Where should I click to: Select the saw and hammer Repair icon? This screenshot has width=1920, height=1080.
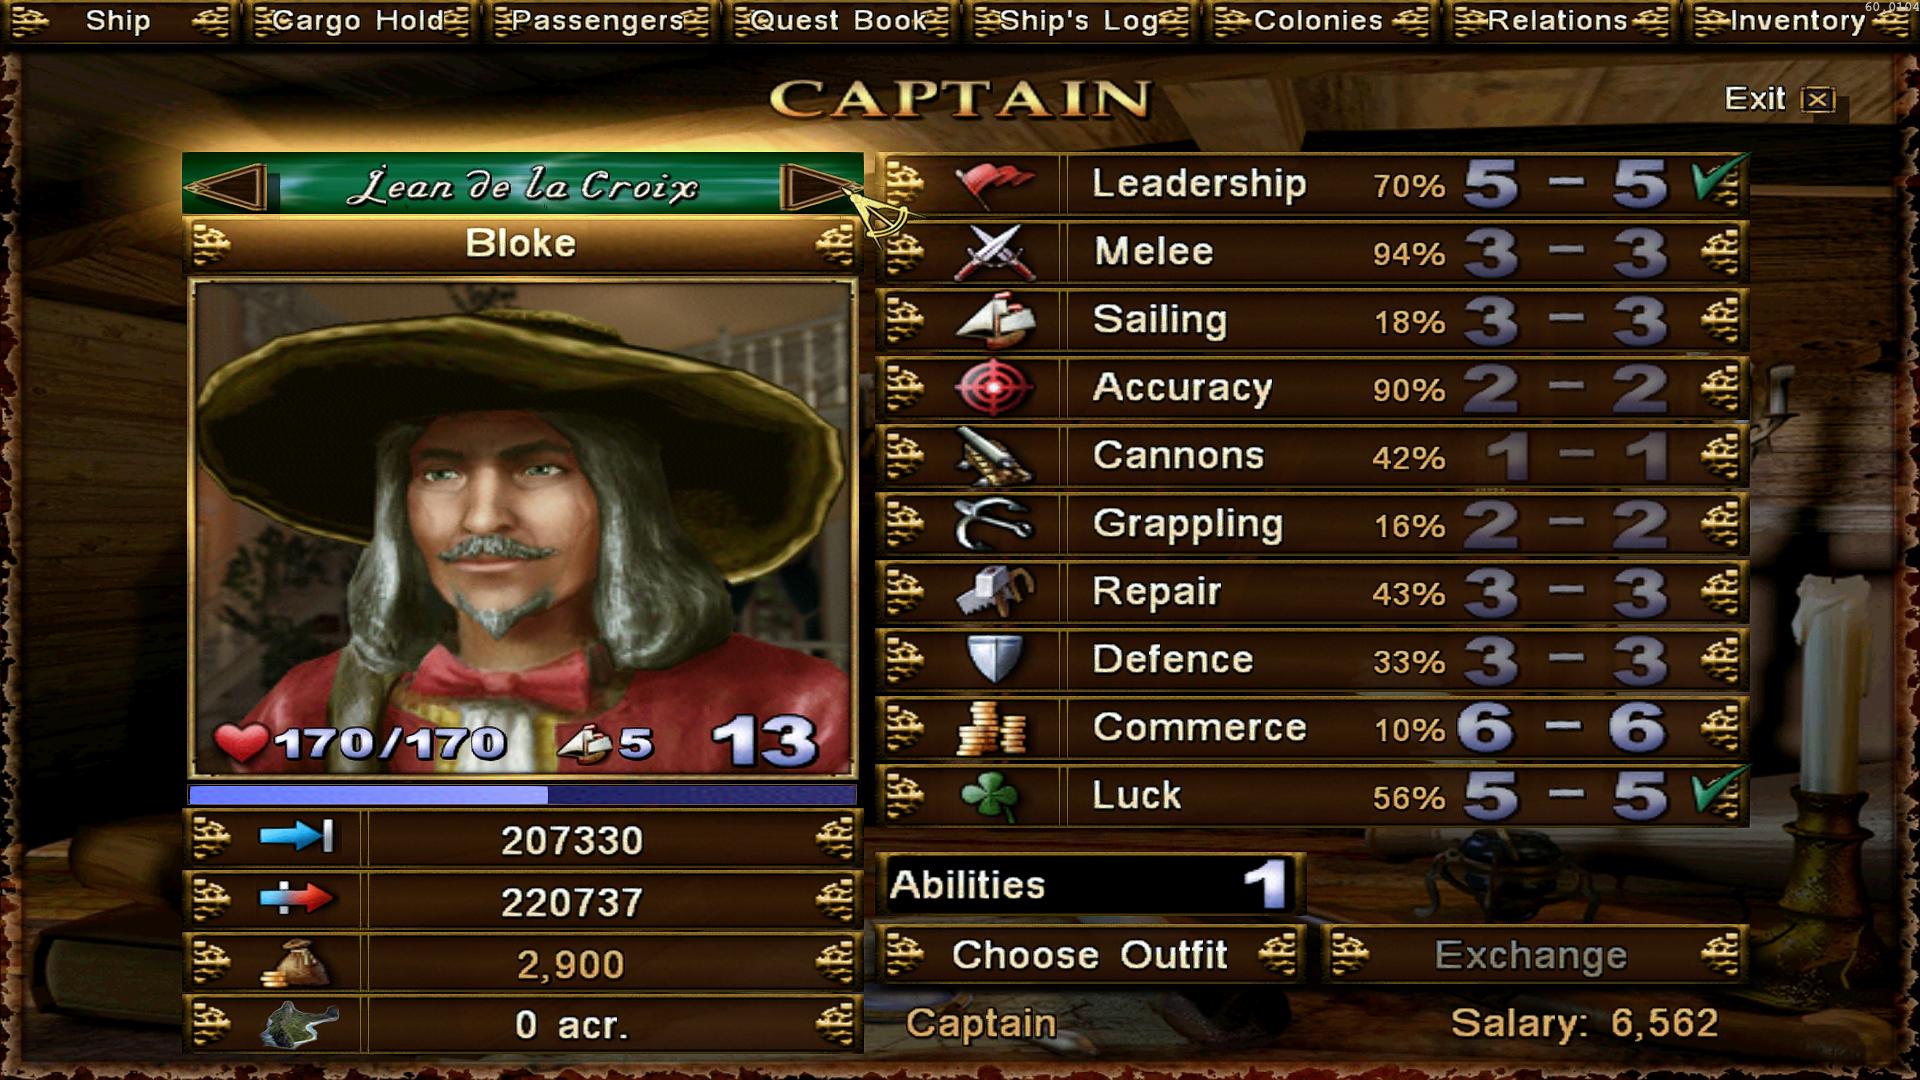coord(994,592)
